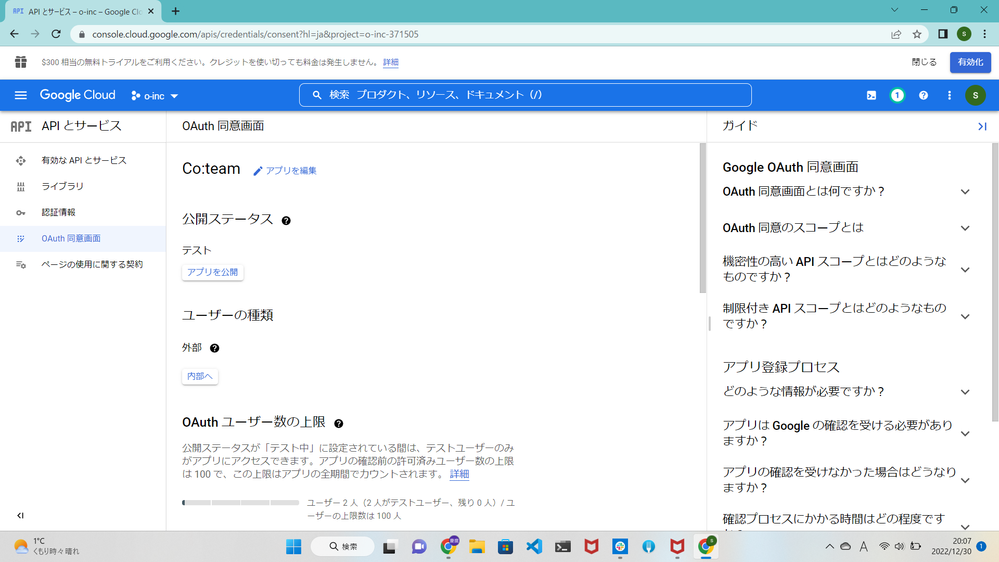This screenshot has width=999, height=562.
Task: Dismiss the trial banner with 閉じる
Action: (x=924, y=62)
